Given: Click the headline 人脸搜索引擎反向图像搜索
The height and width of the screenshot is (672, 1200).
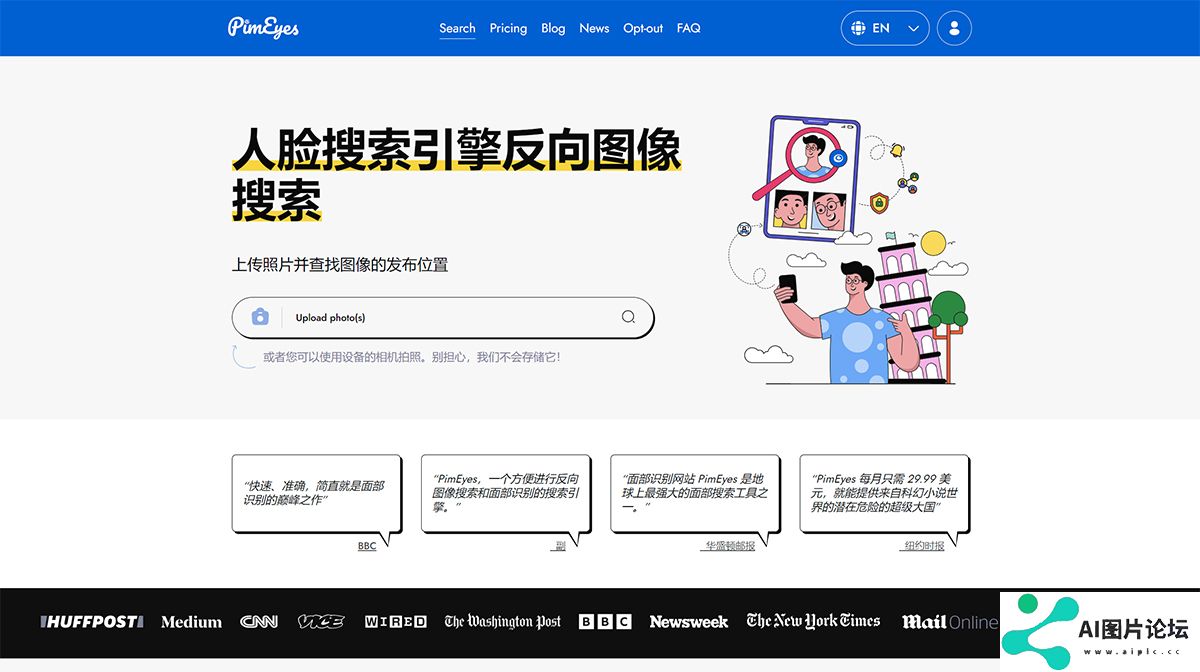Looking at the screenshot, I should [x=456, y=174].
